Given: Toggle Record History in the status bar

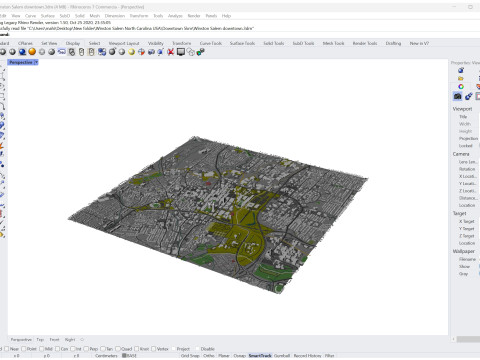Looking at the screenshot, I should [x=307, y=356].
